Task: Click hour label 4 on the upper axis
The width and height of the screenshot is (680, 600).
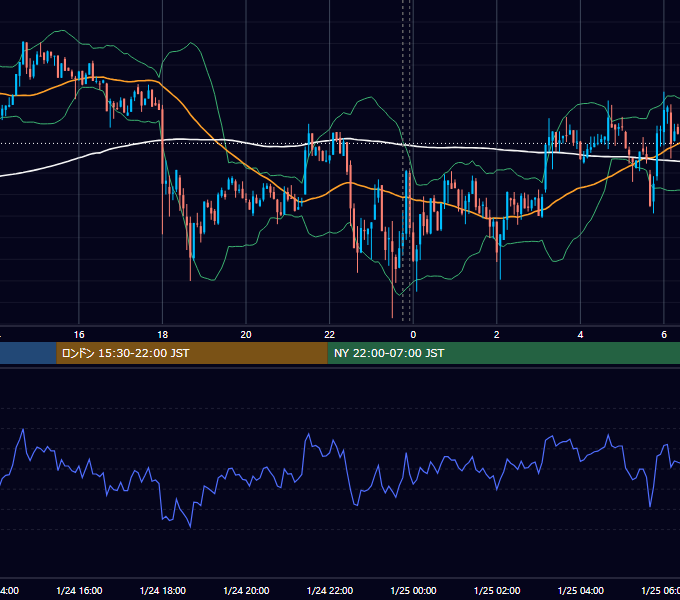Action: coord(580,335)
